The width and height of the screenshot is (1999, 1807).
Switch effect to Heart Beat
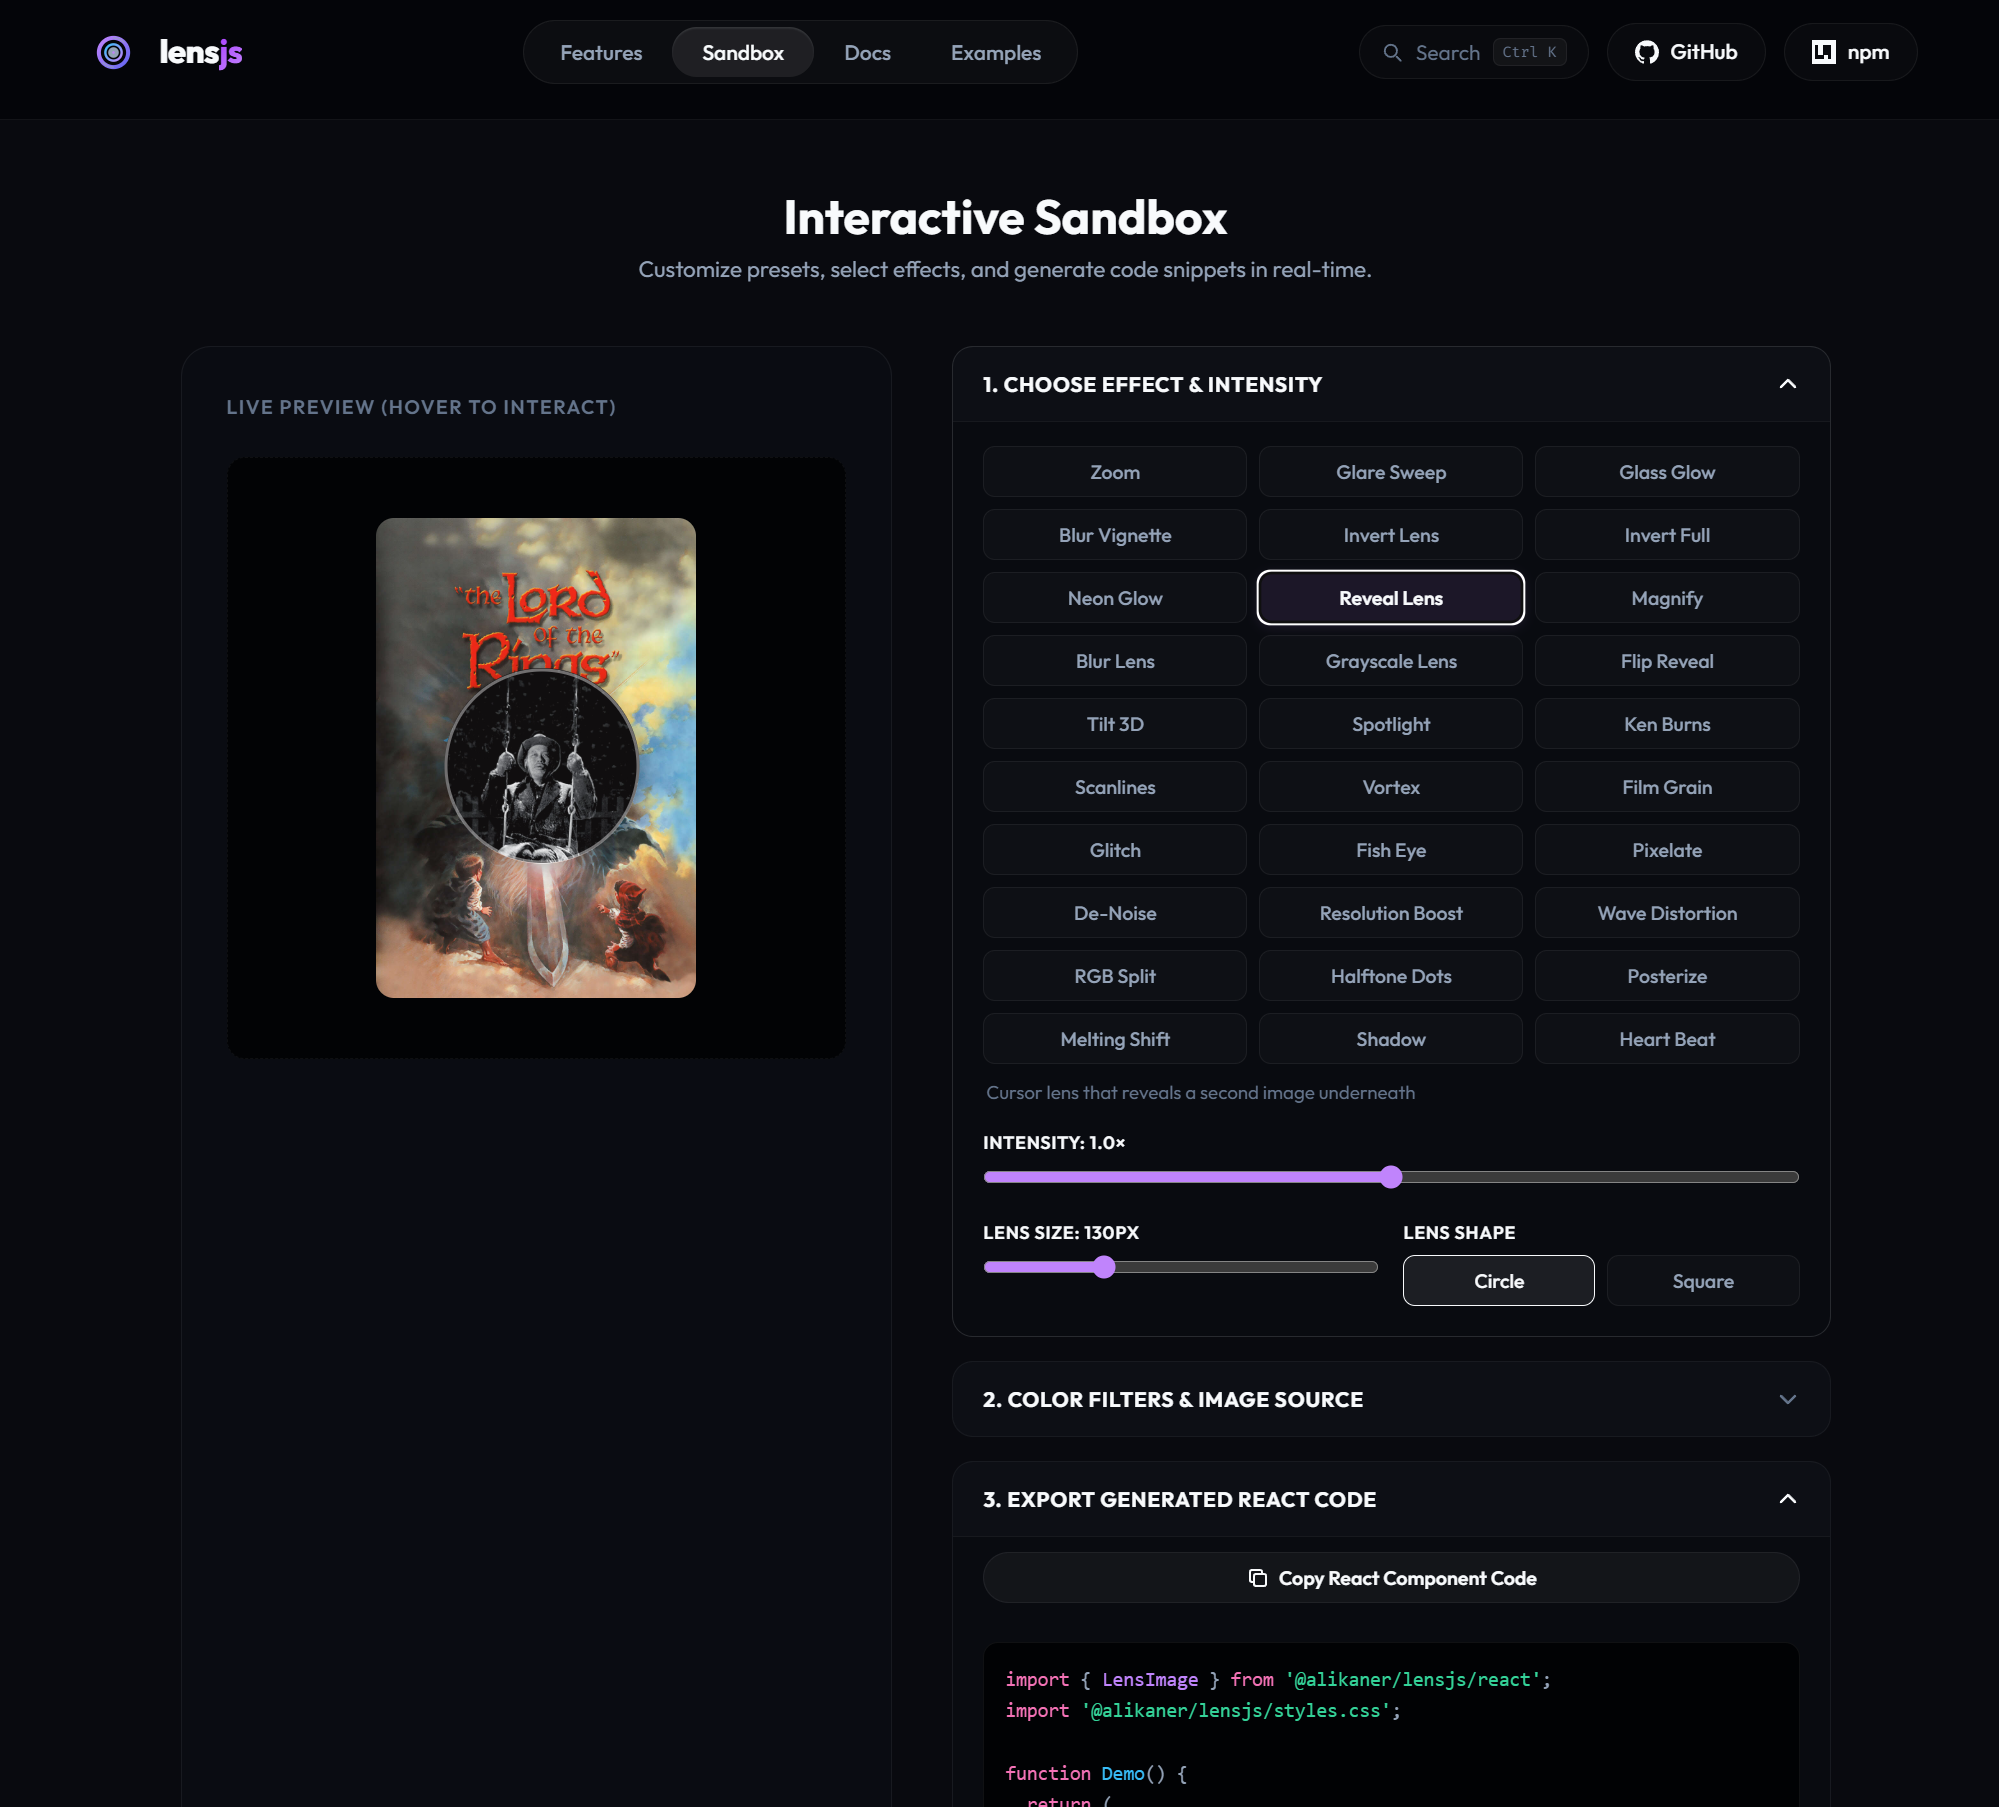[1667, 1039]
